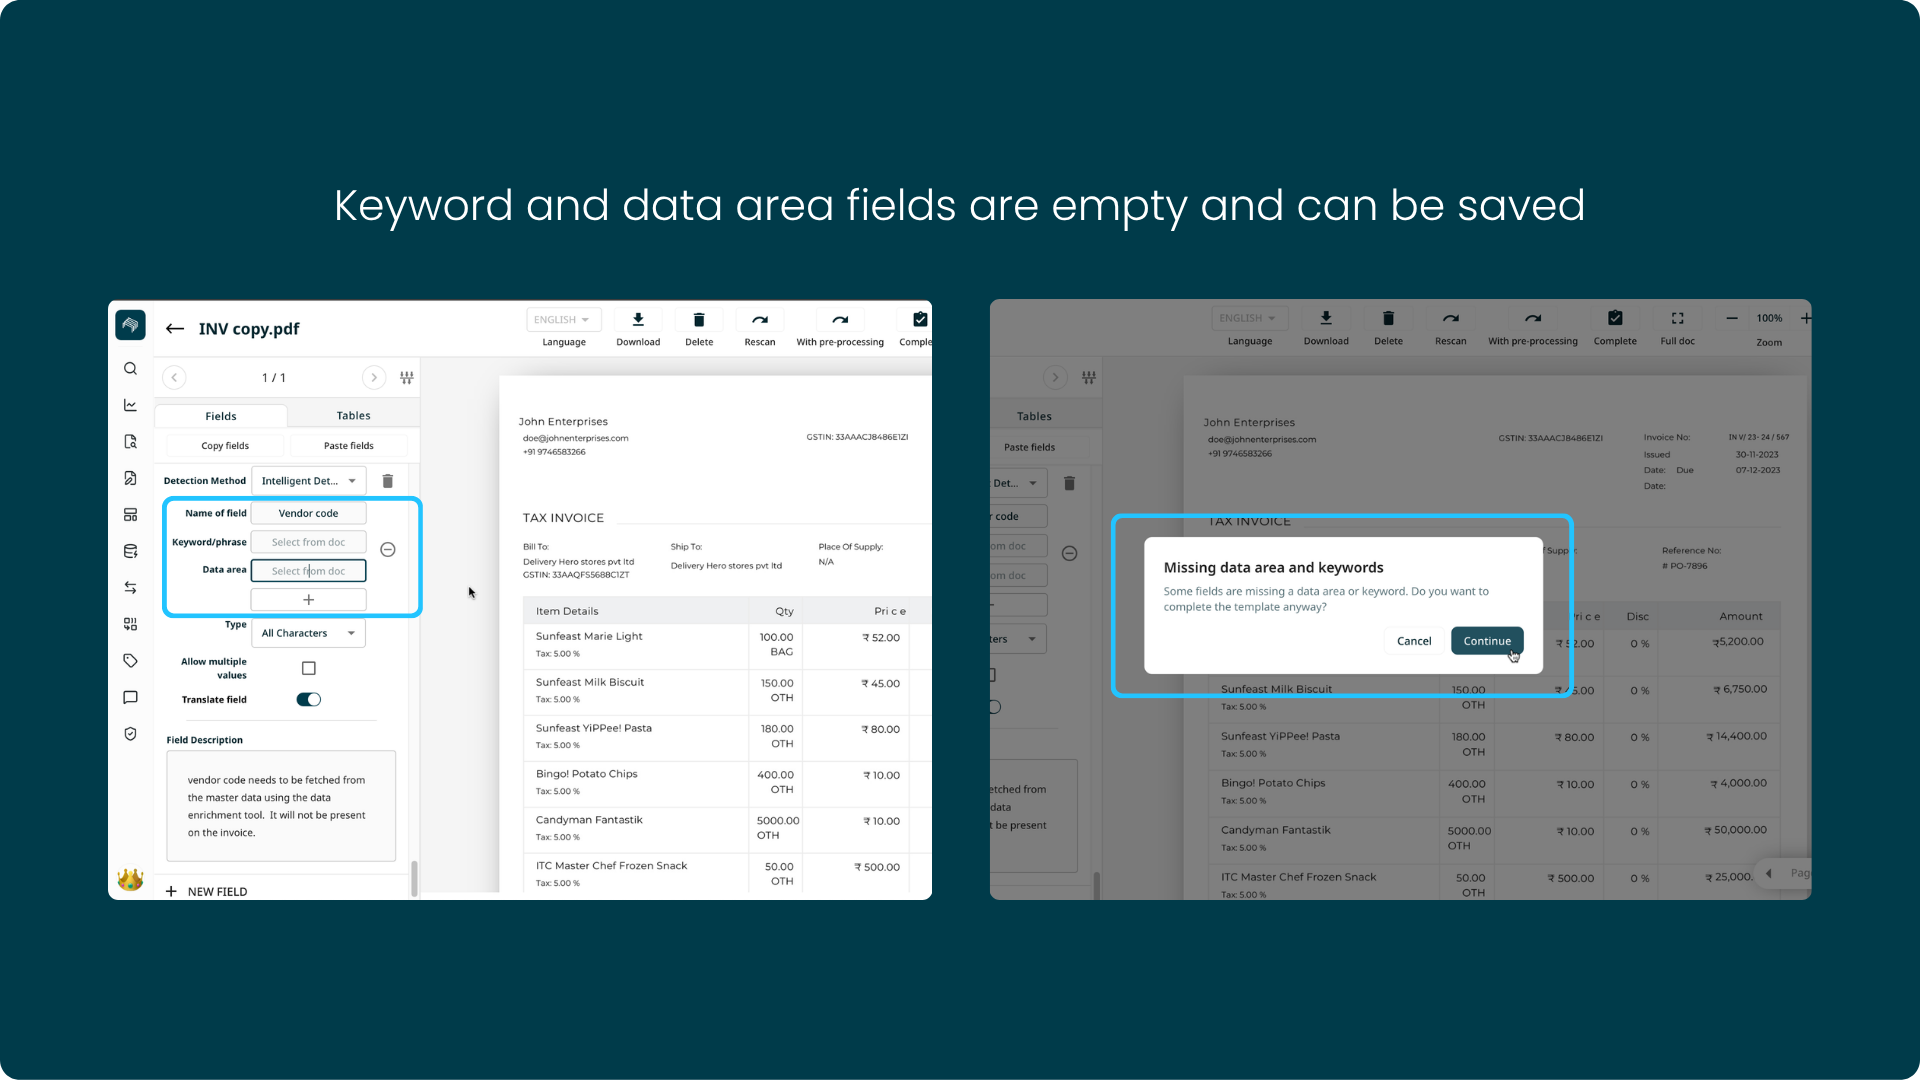Open the analytics chart icon in sidebar
1920x1080 pixels.
(x=130, y=405)
